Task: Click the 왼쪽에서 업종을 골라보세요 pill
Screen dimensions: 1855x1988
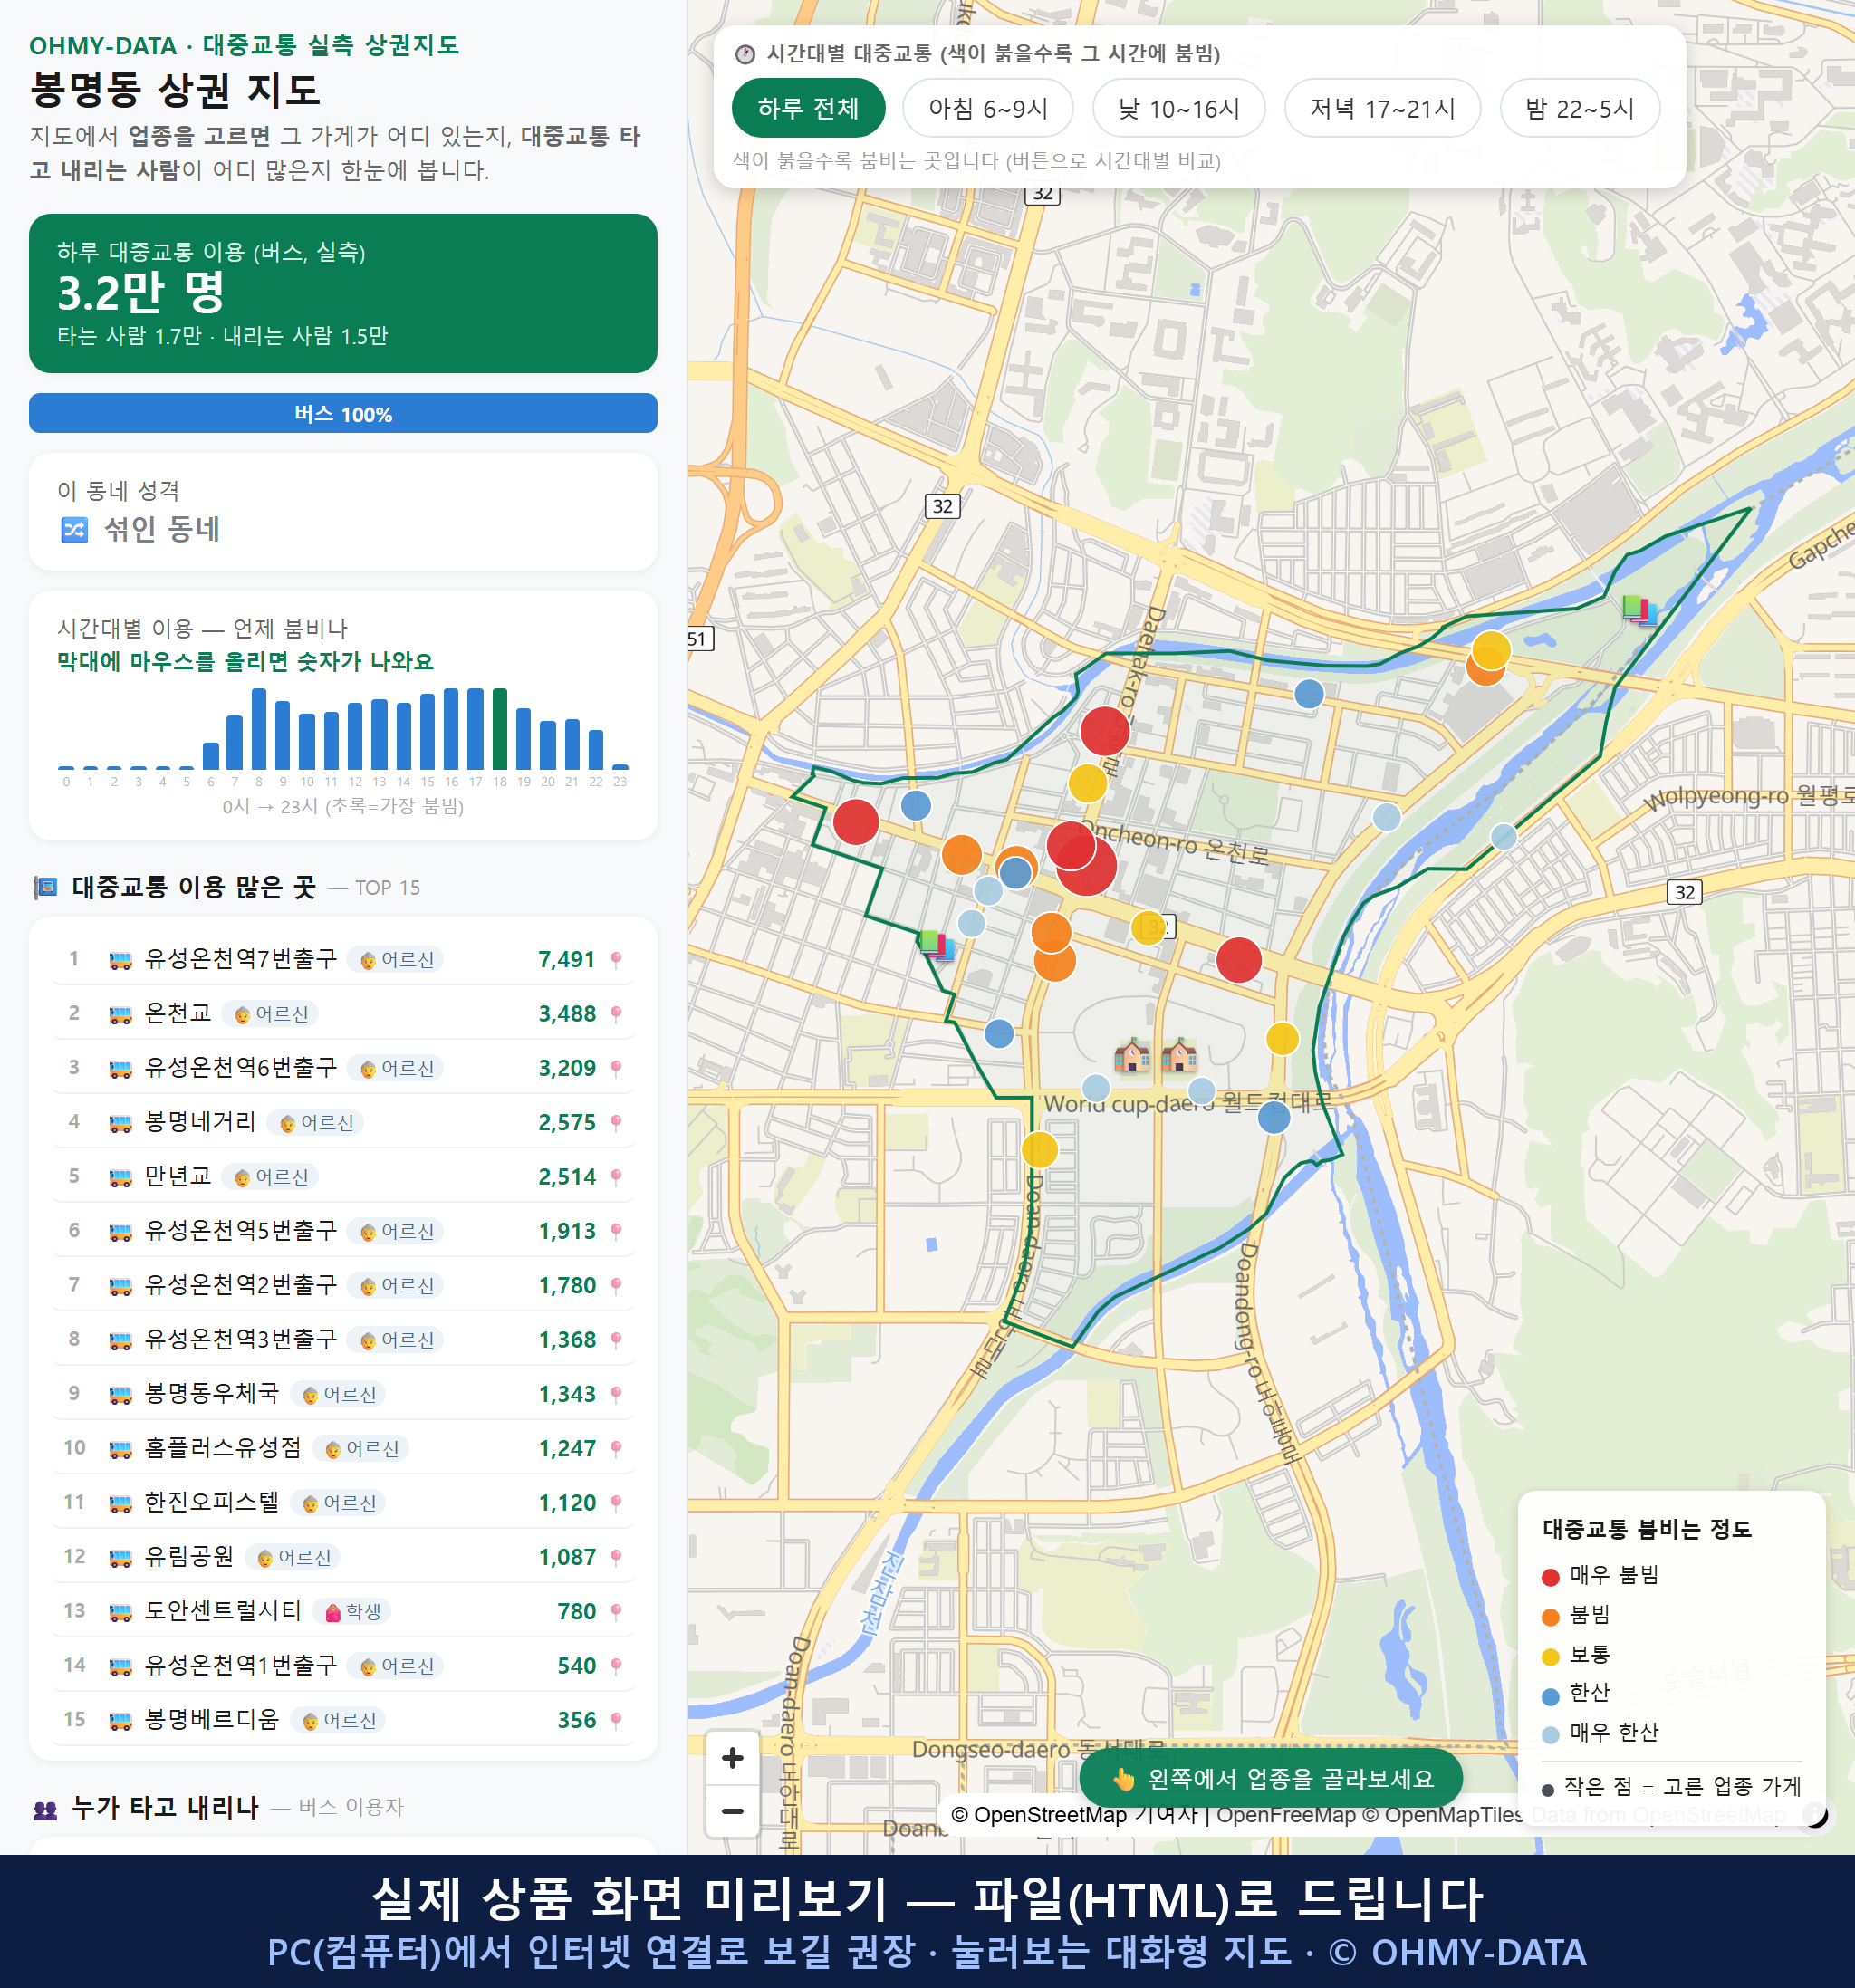Action: [1271, 1778]
